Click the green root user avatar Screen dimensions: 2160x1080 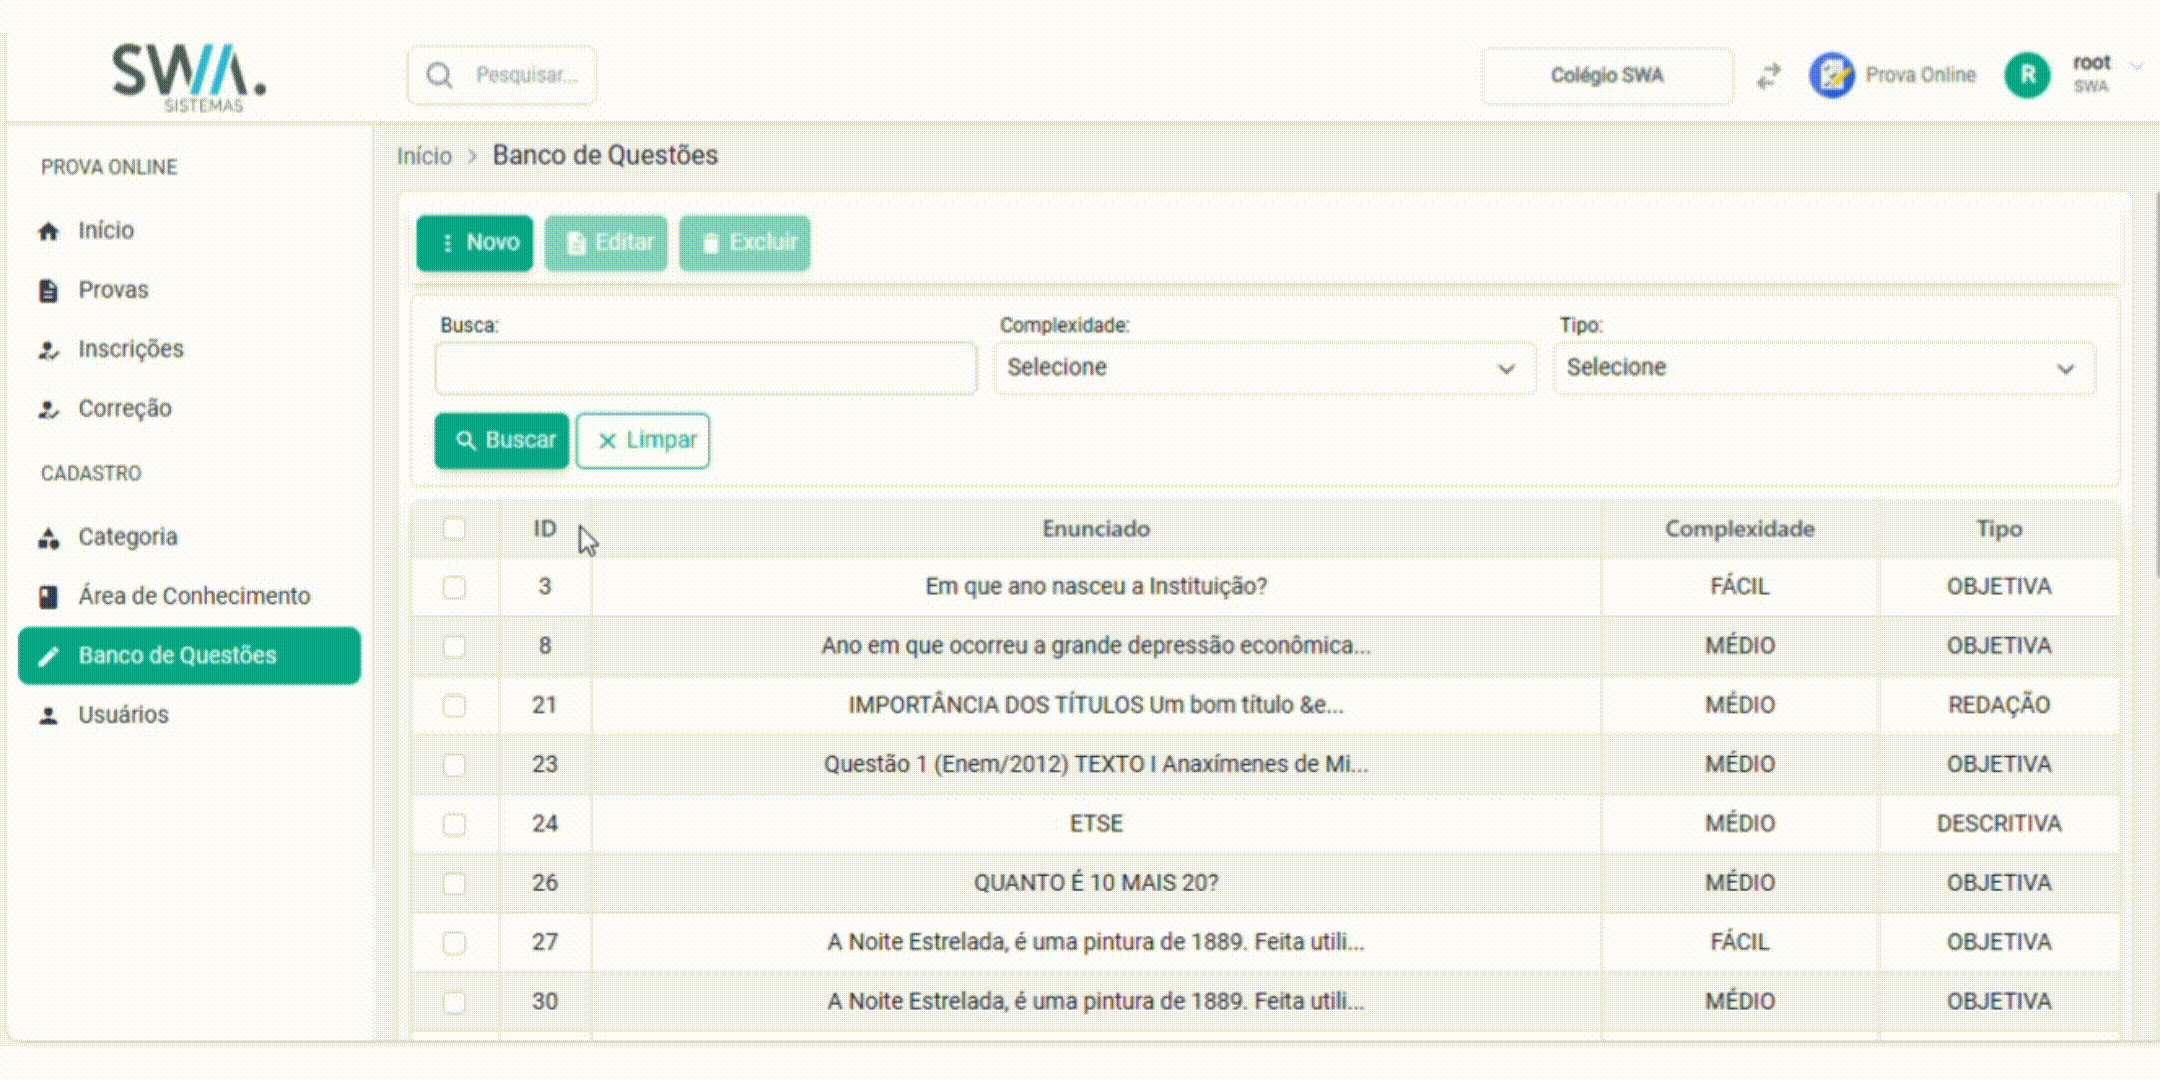[2027, 75]
